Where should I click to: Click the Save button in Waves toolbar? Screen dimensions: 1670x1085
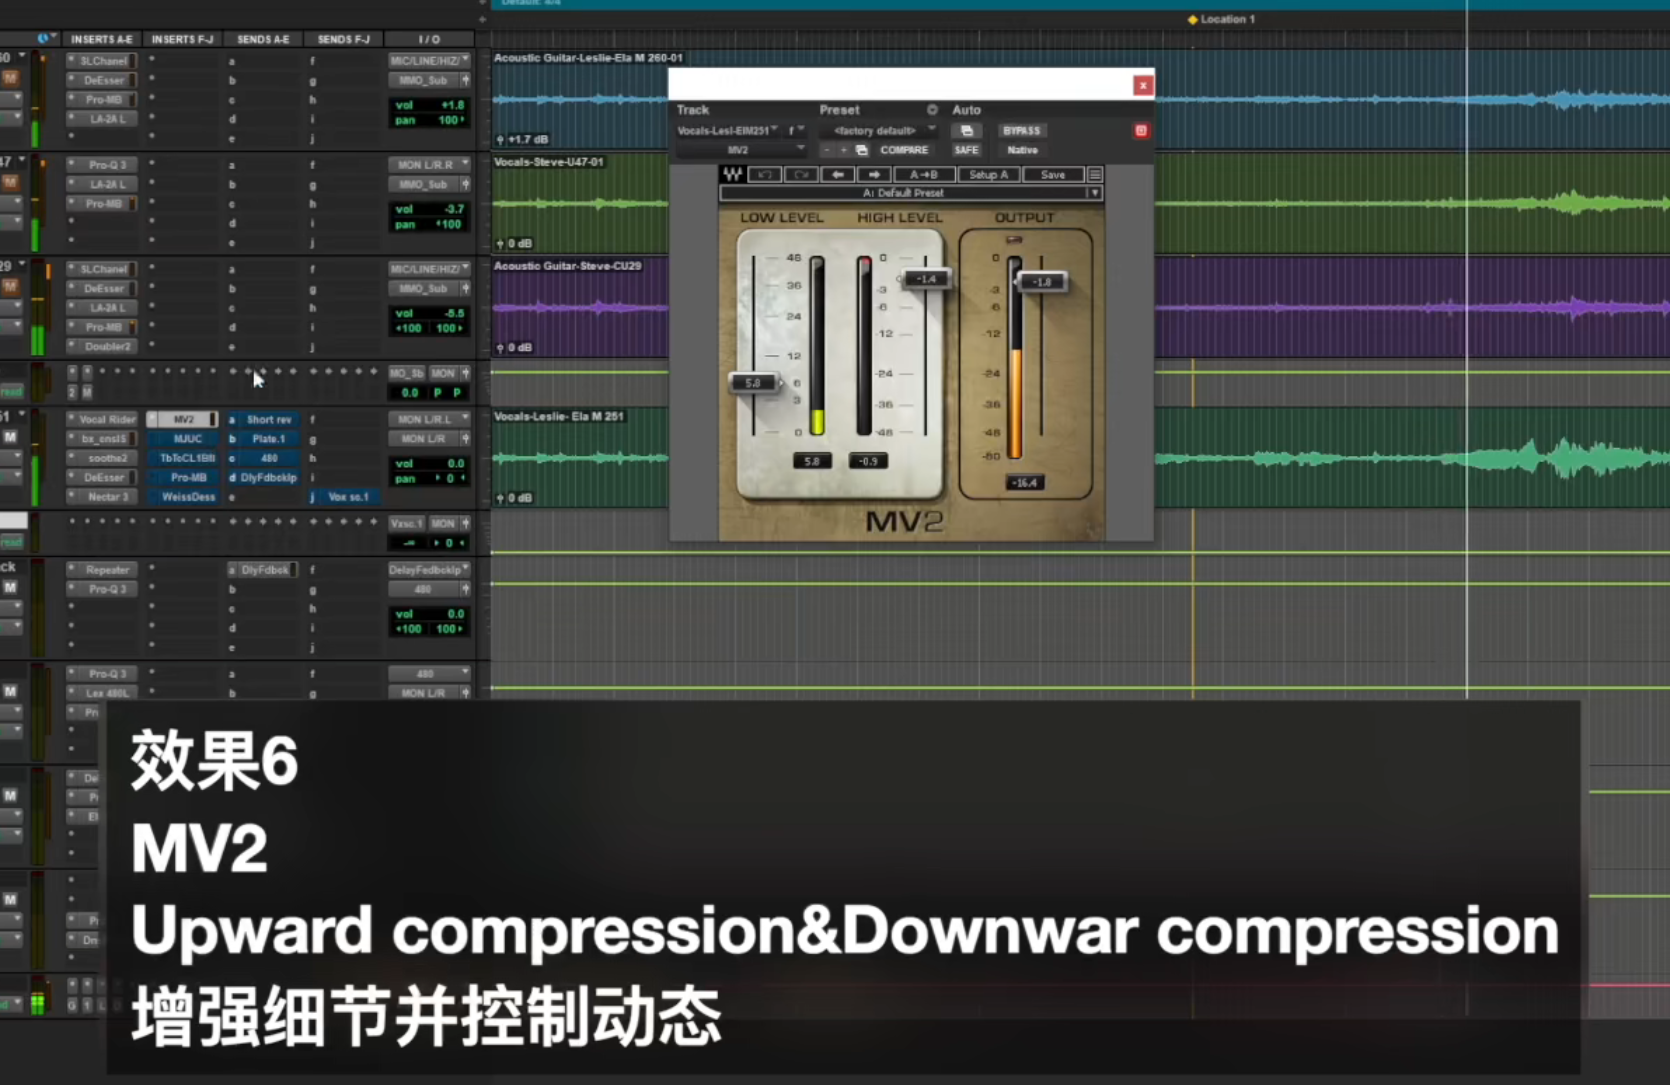(1053, 174)
